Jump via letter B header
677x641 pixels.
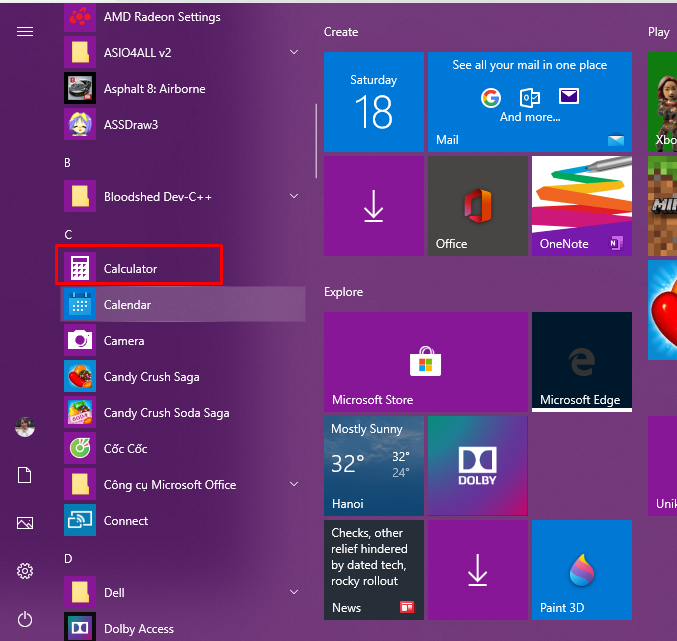(67, 163)
